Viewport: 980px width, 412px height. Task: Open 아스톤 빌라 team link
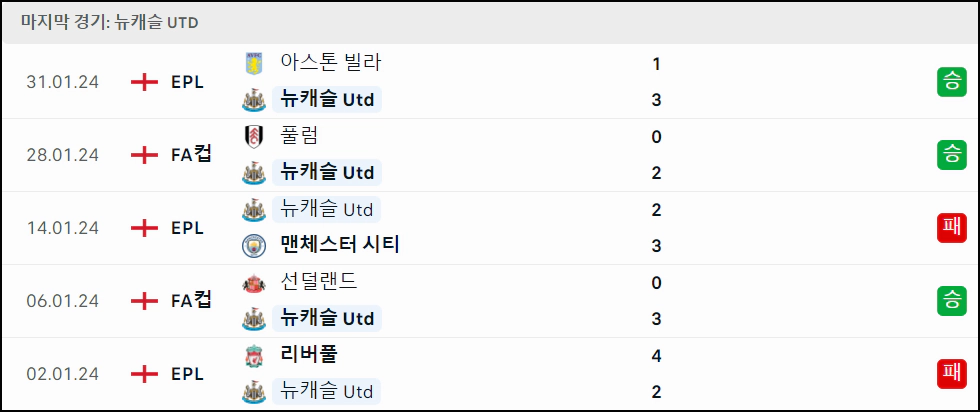pyautogui.click(x=331, y=63)
